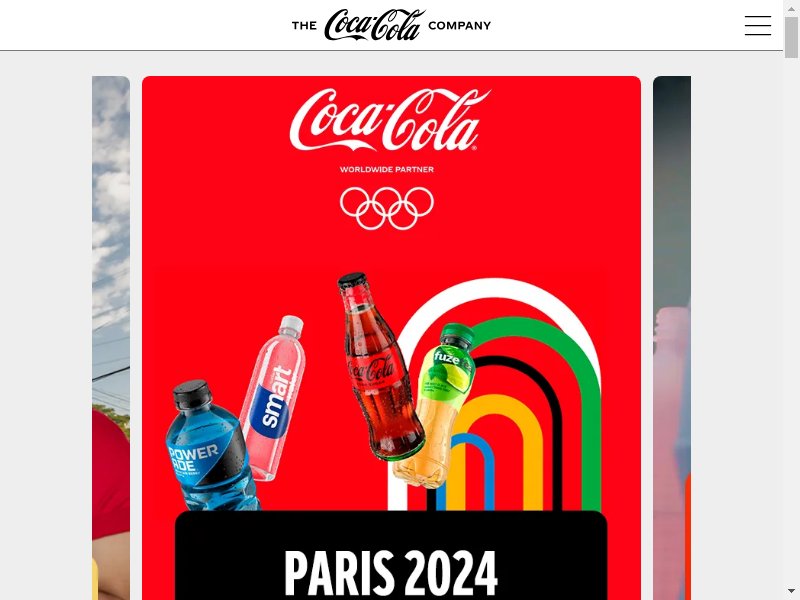Screen dimensions: 800x600
Task: Click the Olympic rings emblem
Action: 387,208
